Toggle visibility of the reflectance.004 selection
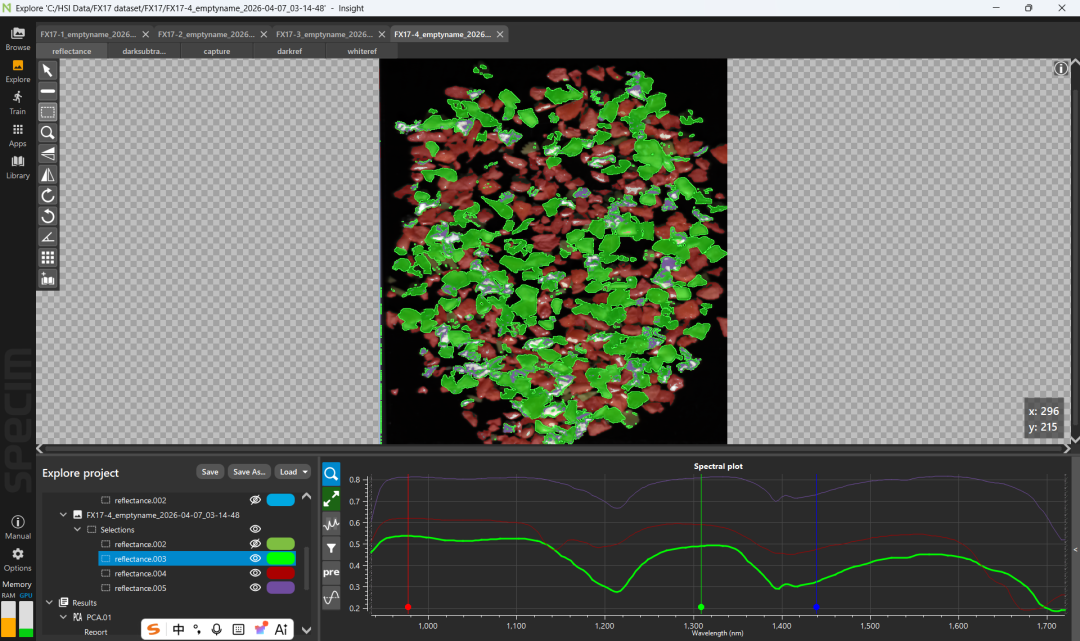Image resolution: width=1080 pixels, height=641 pixels. tap(255, 573)
